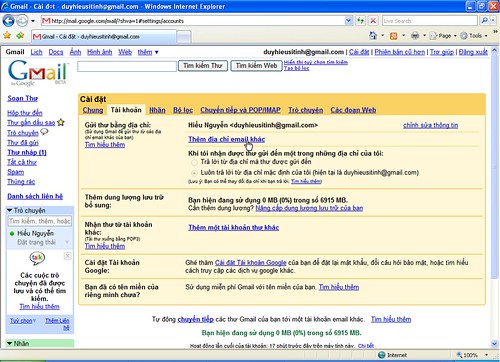Click the IE Back navigation arrow
This screenshot has height=362, width=500.
pos(8,21)
